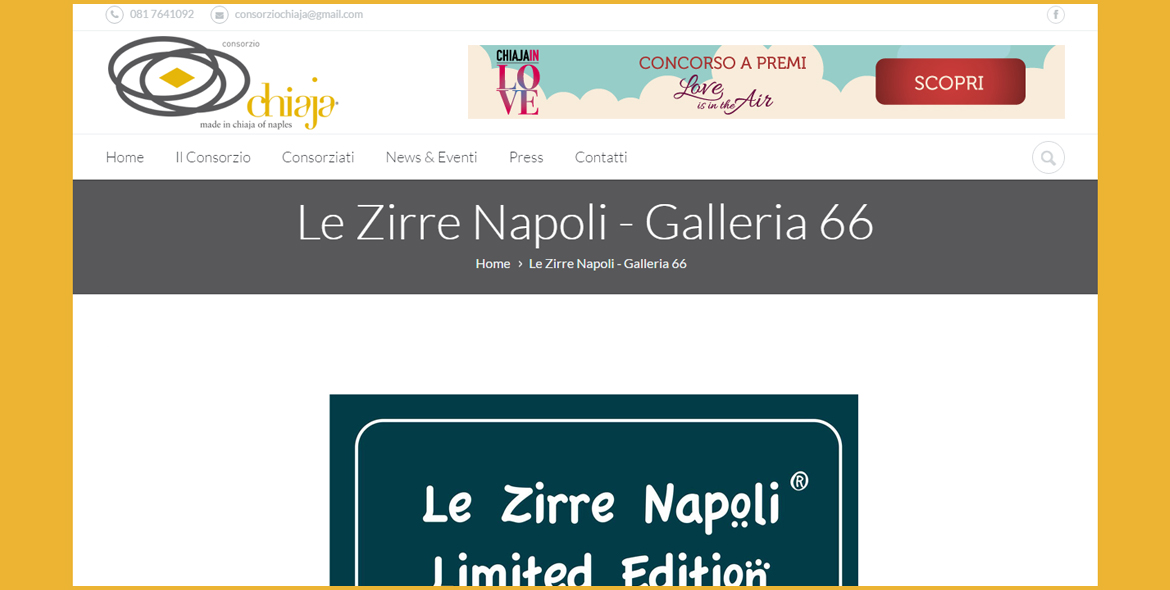Select News & Eventi in navigation

click(431, 157)
